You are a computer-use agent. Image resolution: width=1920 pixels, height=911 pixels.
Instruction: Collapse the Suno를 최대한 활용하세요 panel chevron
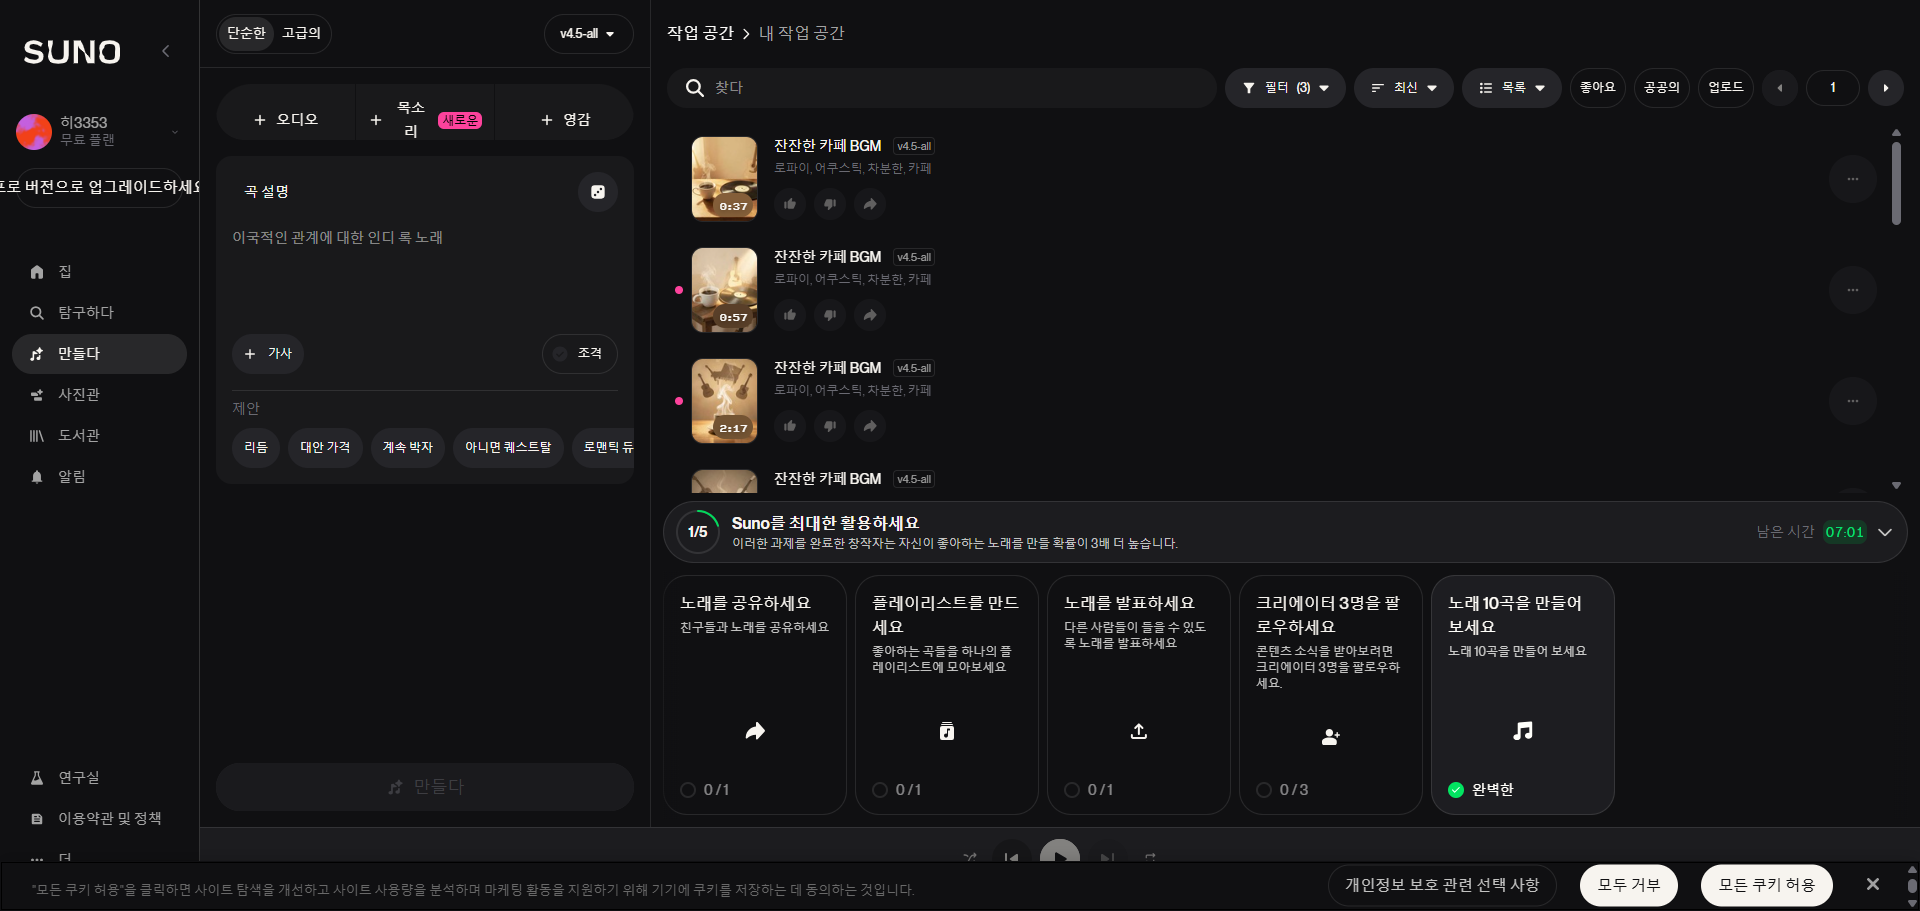tap(1885, 532)
